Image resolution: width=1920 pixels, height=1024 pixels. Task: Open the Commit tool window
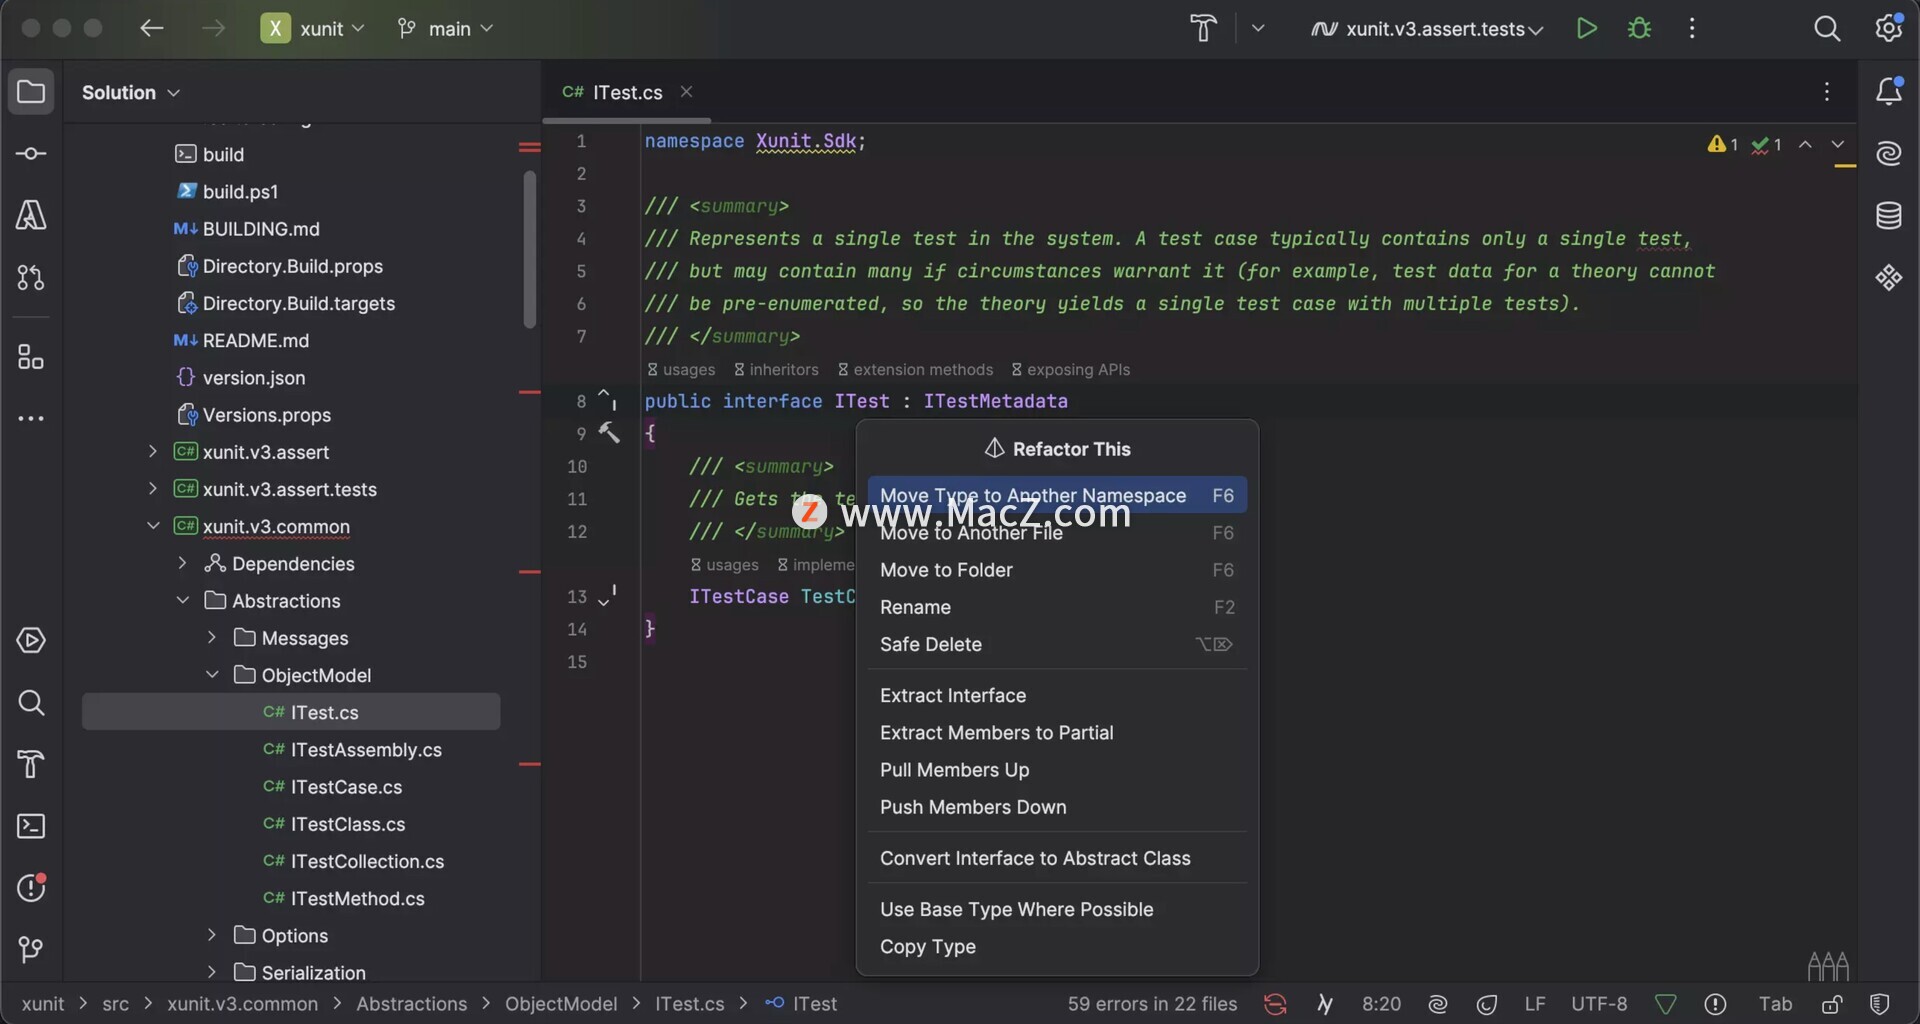pos(31,153)
